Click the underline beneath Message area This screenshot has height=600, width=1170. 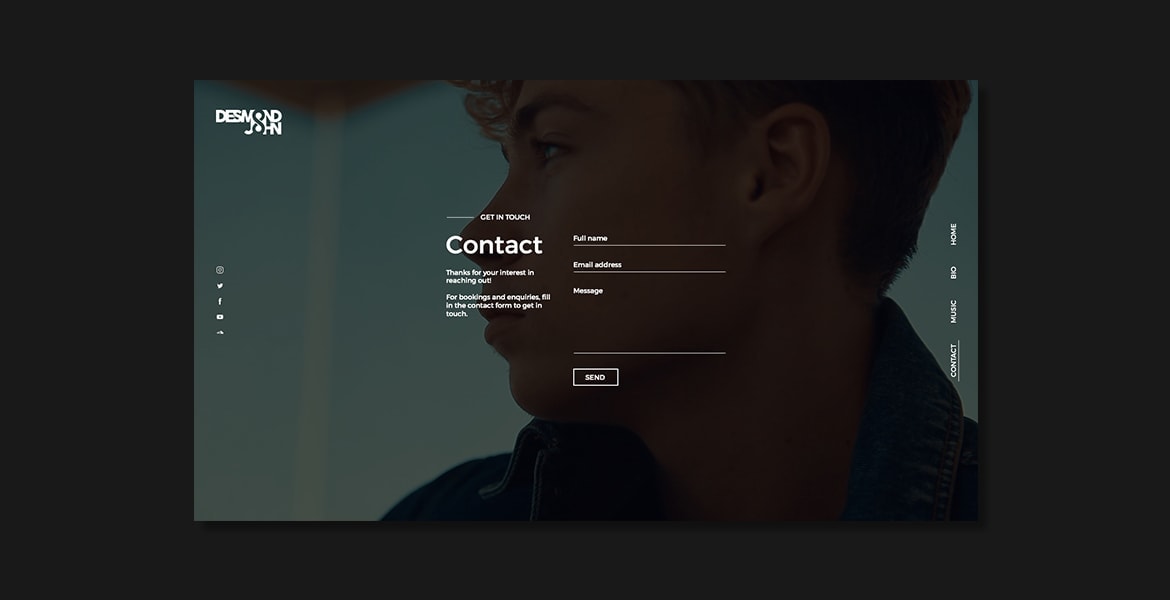649,353
